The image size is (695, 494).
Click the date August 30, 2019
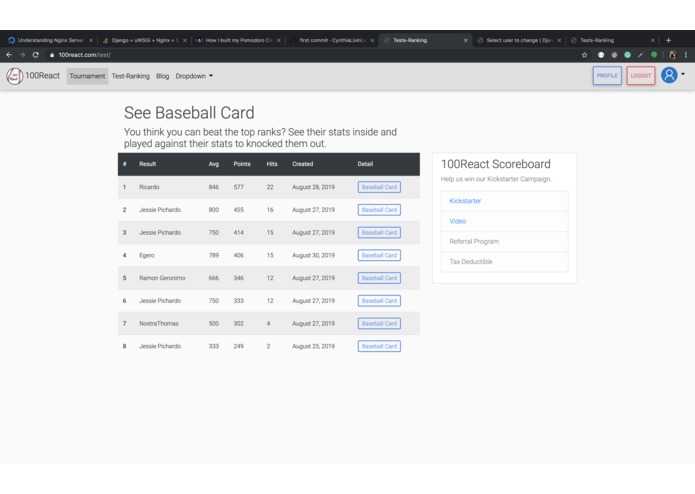coord(313,255)
